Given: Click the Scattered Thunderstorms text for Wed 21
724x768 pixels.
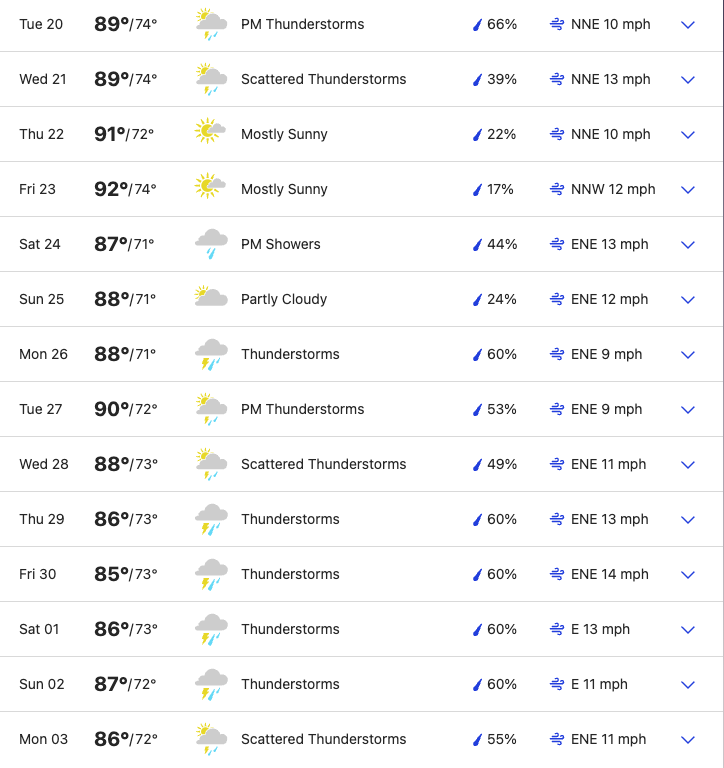Looking at the screenshot, I should (323, 79).
